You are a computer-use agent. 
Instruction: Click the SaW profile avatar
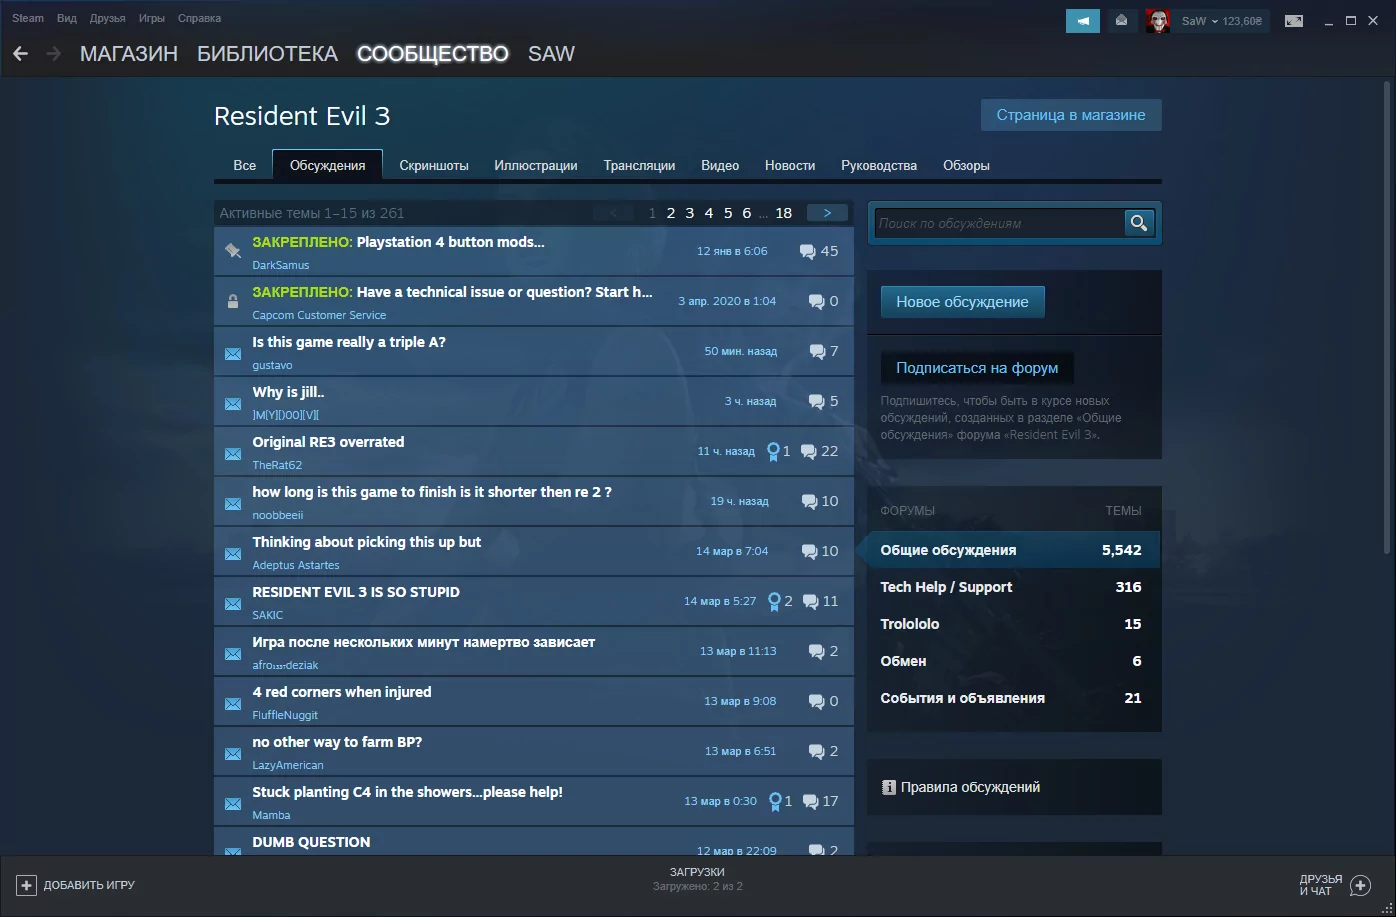tap(1158, 21)
